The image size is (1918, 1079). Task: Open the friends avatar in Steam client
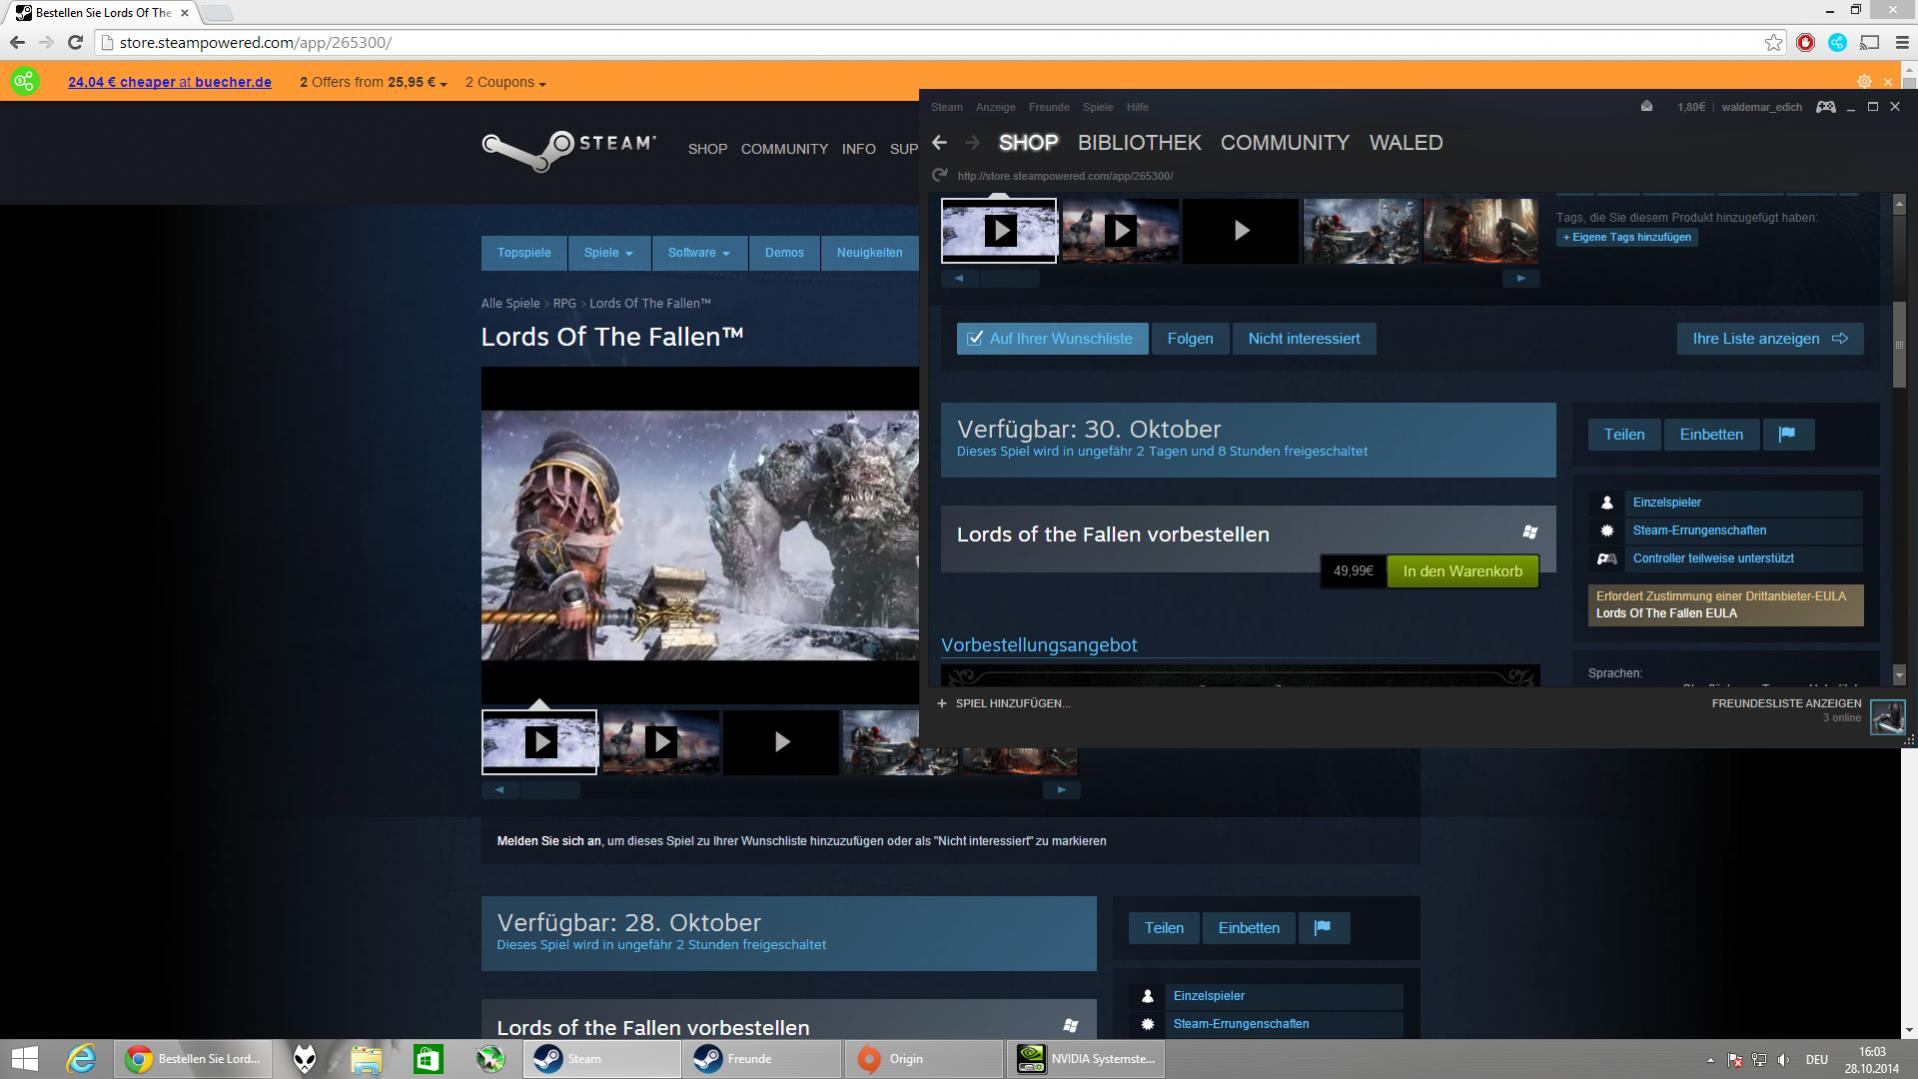point(1888,717)
